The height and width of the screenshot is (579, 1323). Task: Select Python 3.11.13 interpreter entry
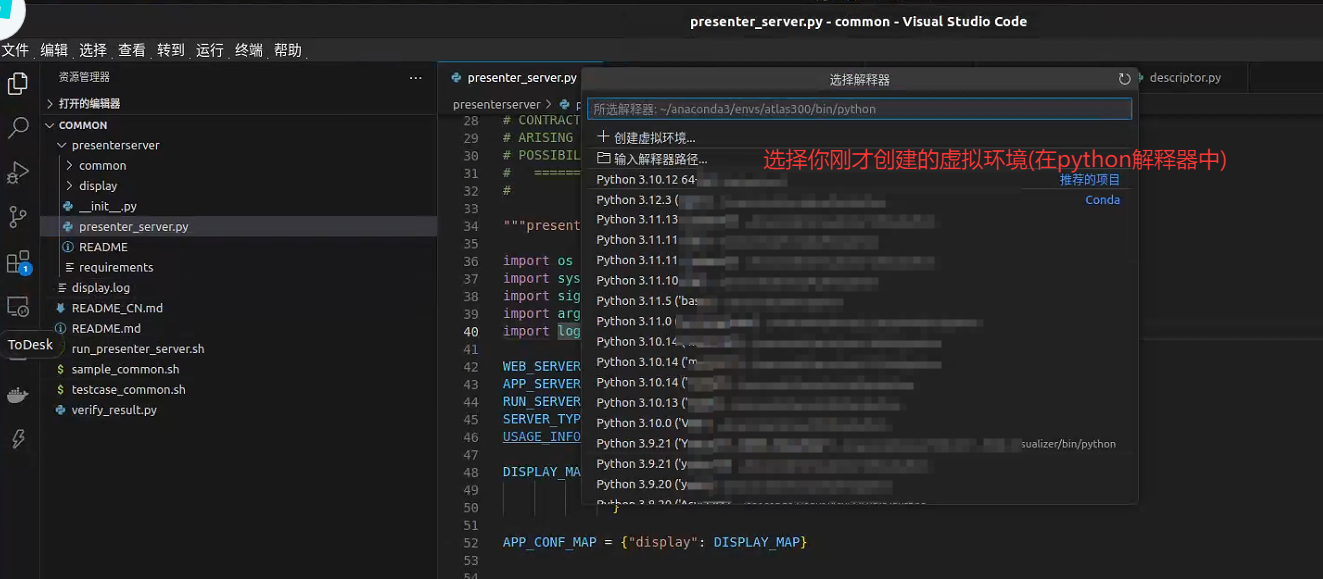[x=859, y=219]
